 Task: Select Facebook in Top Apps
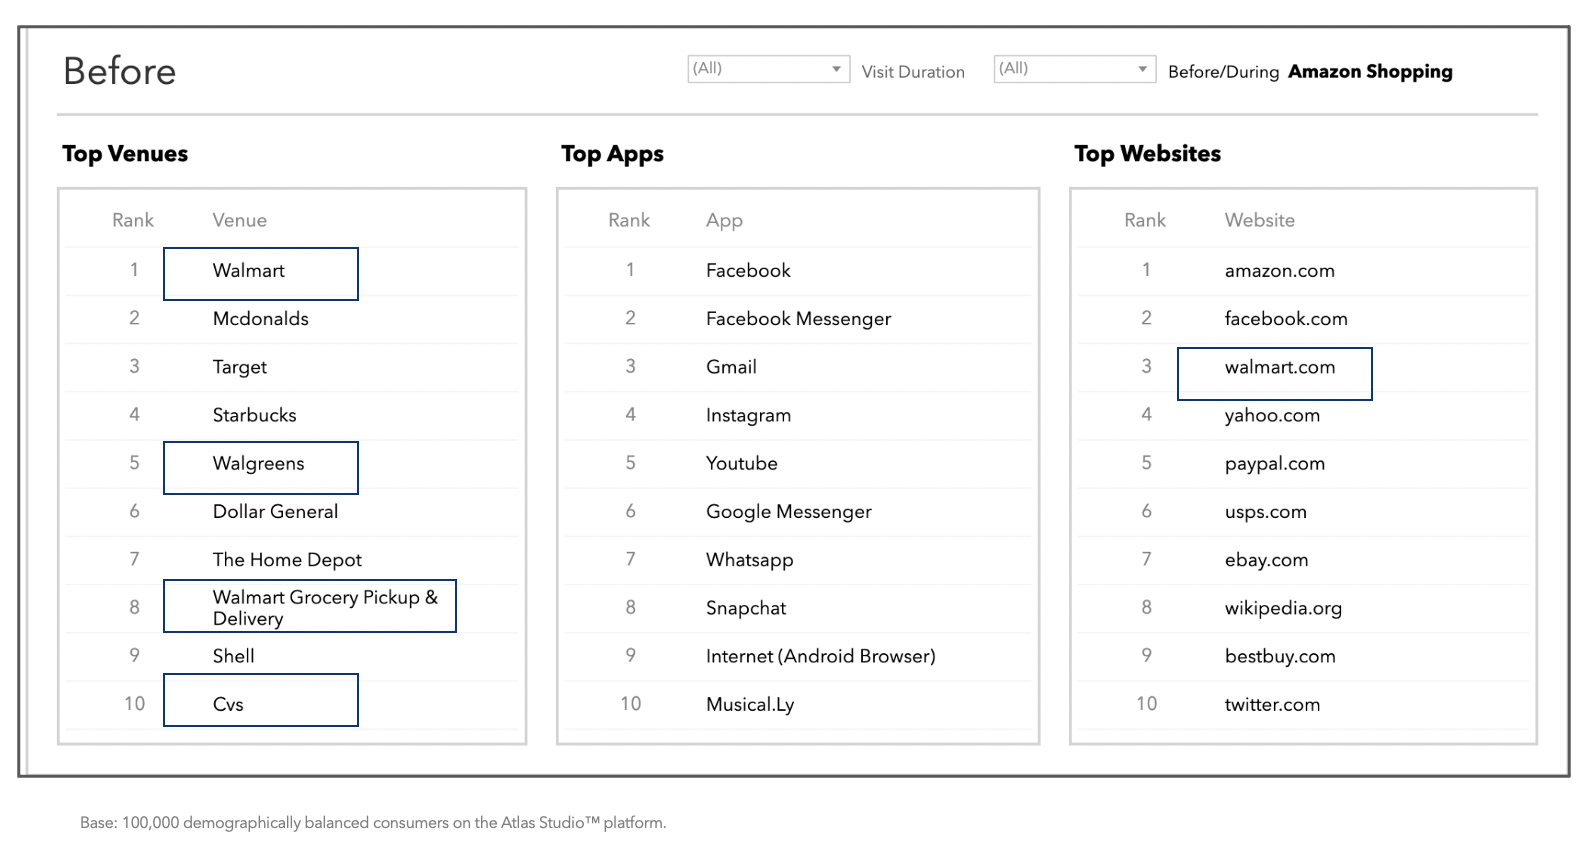coord(748,271)
